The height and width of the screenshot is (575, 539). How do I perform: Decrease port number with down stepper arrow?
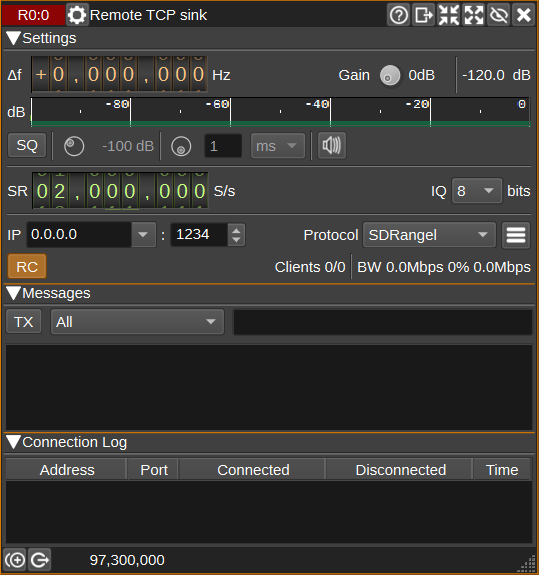click(x=236, y=240)
